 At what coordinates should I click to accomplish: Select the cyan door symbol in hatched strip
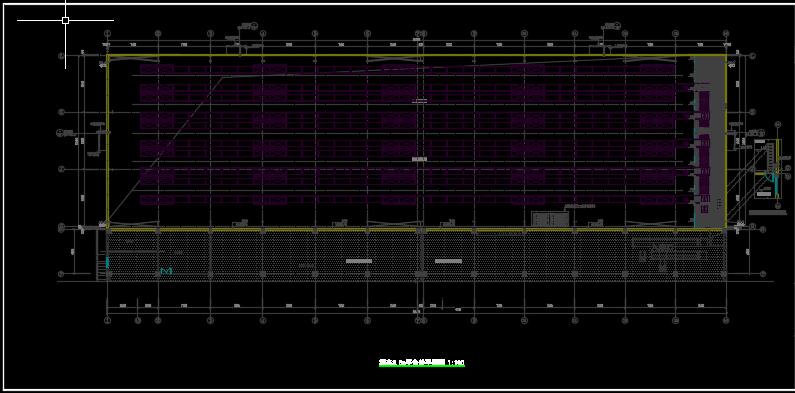166,271
